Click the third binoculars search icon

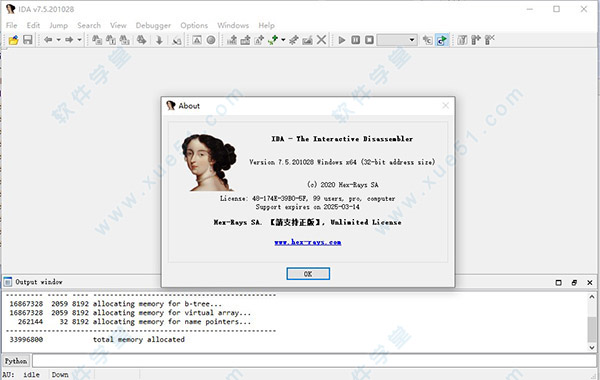coord(125,40)
